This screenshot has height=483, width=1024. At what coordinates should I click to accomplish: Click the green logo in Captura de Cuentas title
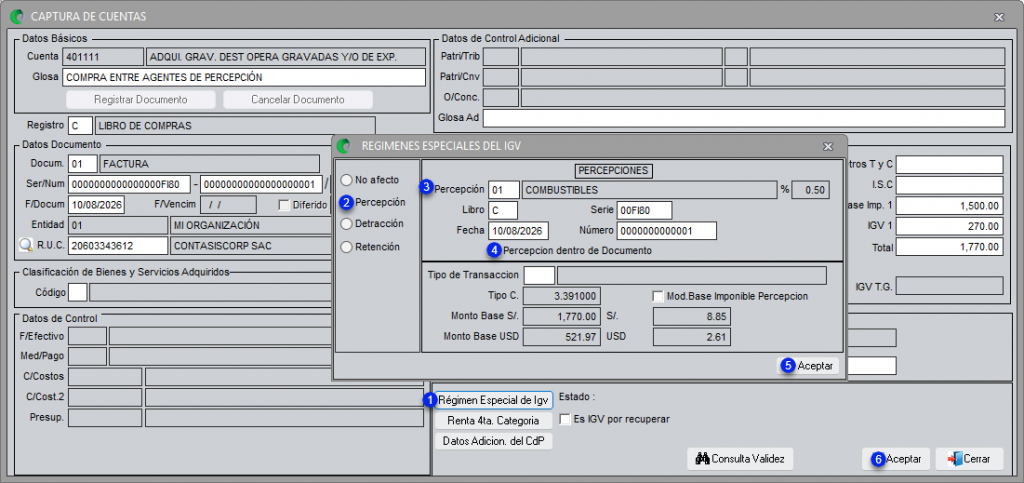18,16
